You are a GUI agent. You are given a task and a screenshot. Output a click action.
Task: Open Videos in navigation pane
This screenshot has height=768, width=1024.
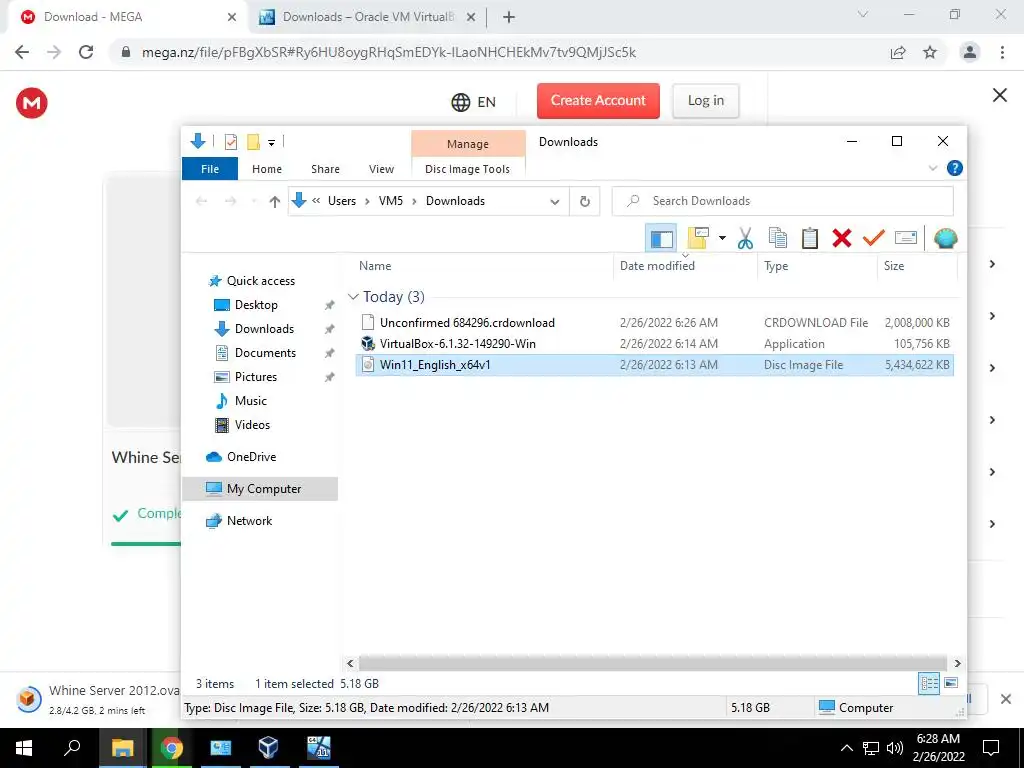252,425
